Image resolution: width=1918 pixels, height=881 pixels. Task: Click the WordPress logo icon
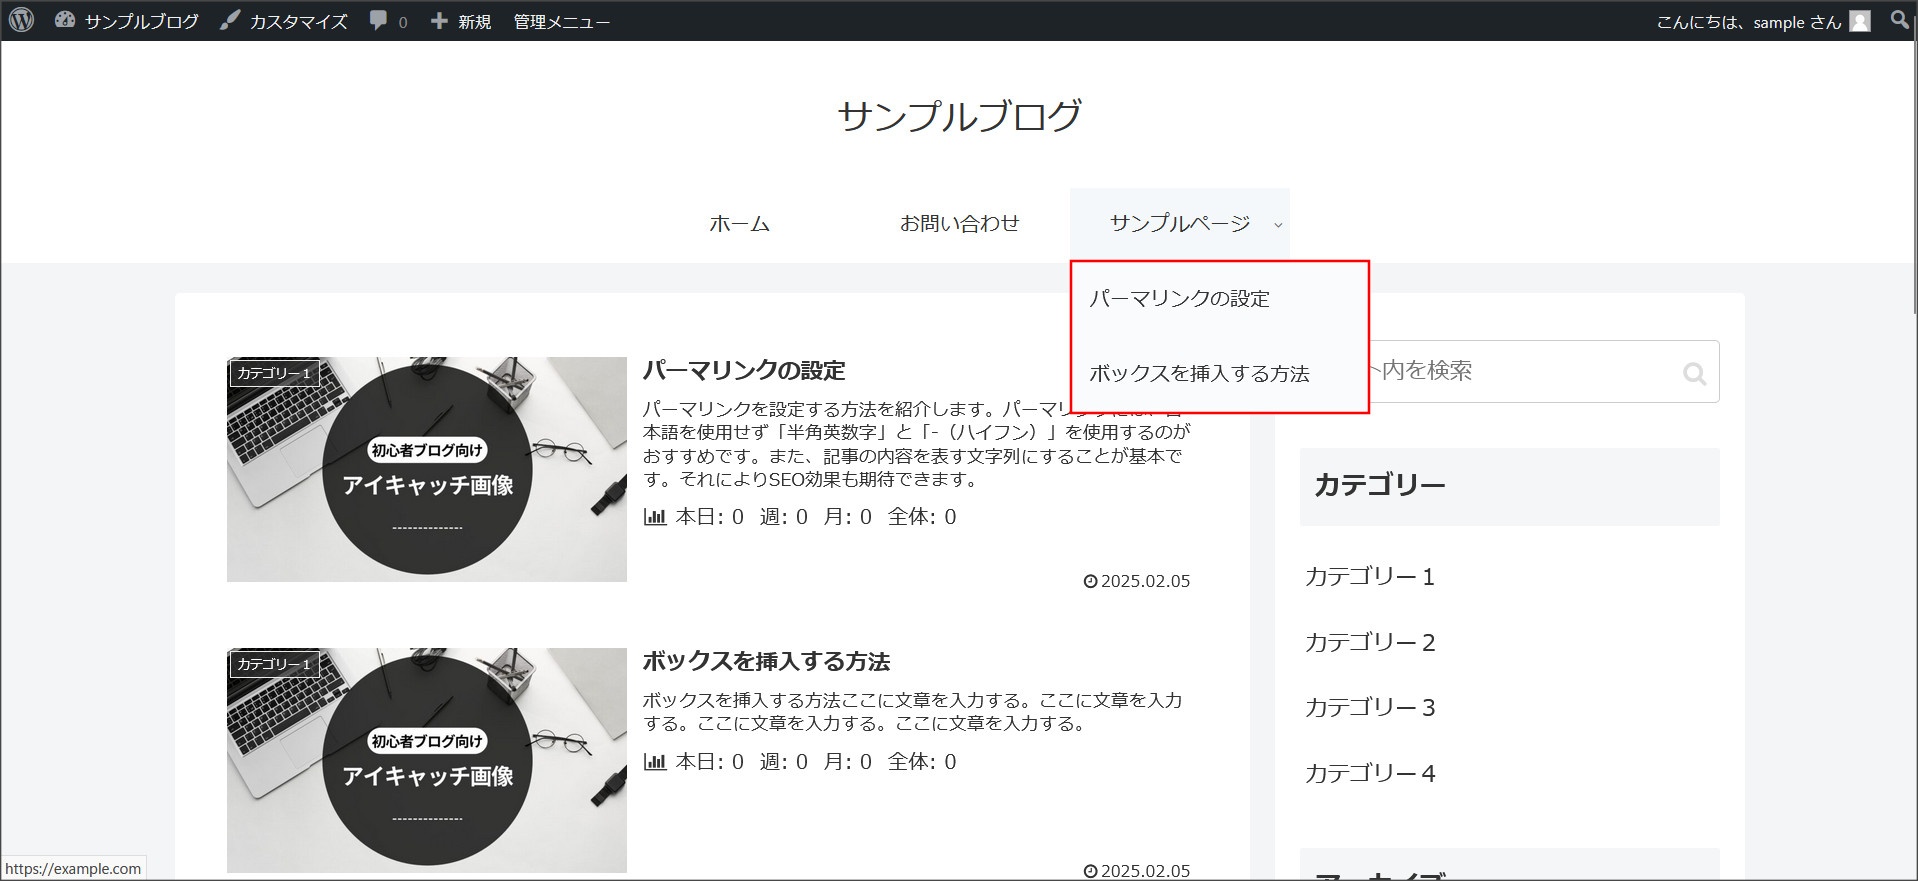pyautogui.click(x=21, y=20)
